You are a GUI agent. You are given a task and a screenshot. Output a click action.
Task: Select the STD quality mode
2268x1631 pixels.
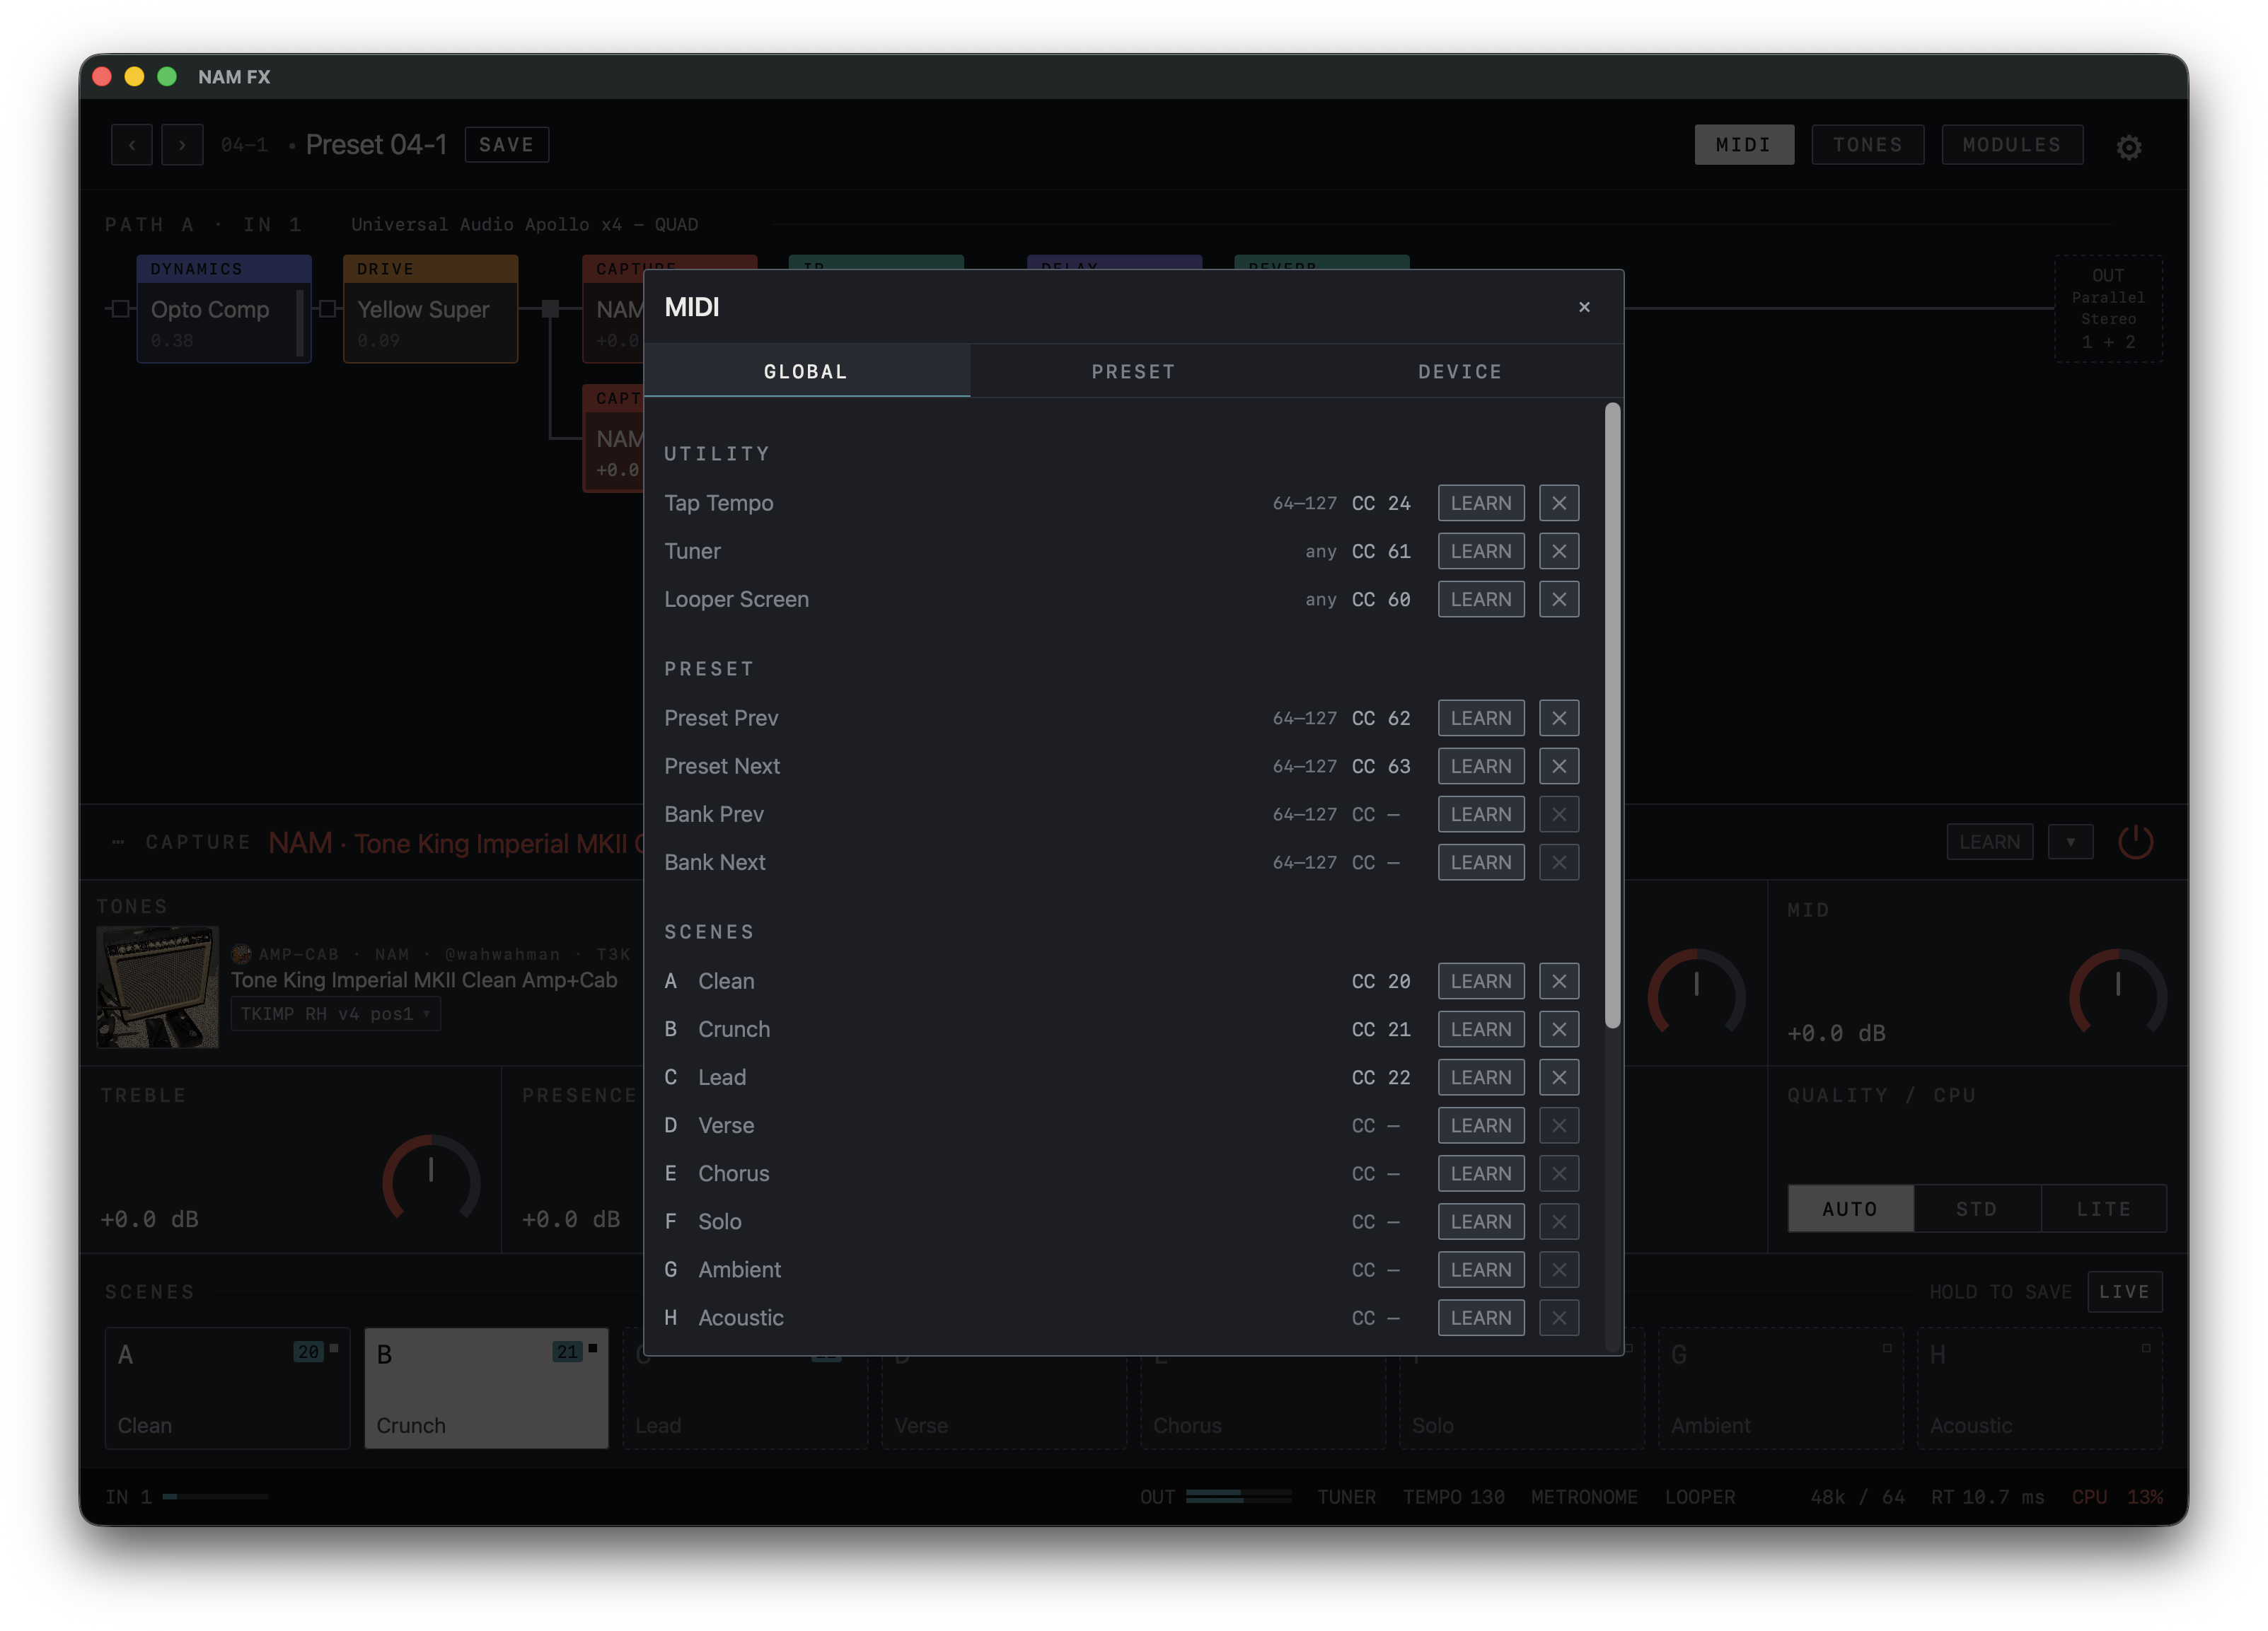(1977, 1209)
